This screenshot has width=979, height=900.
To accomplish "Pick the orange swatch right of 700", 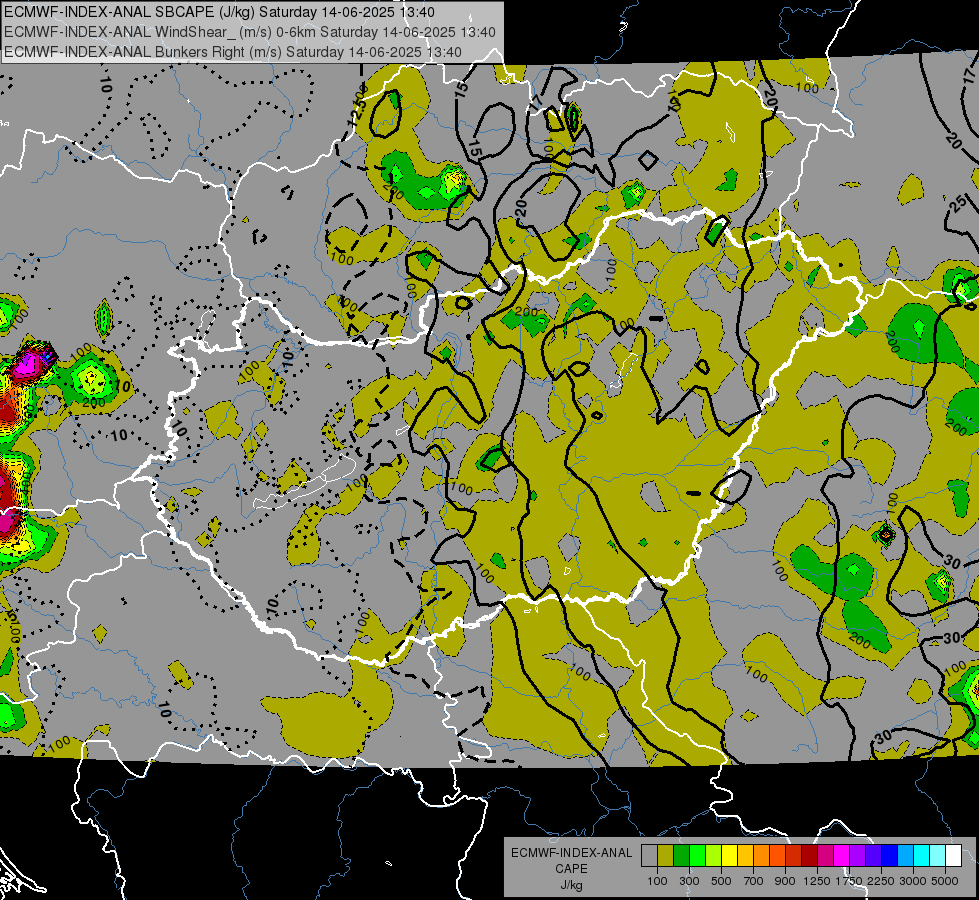I will pos(761,855).
